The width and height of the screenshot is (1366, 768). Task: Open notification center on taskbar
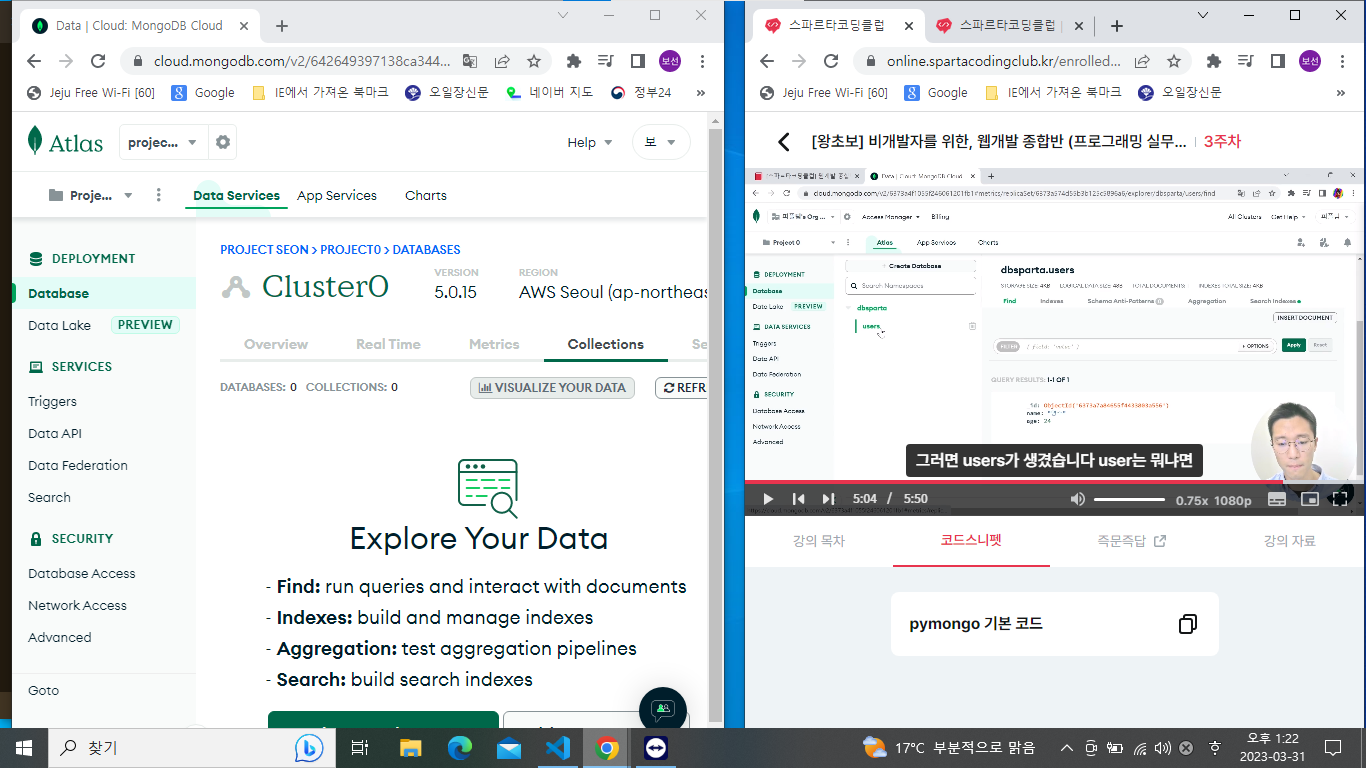[1332, 747]
